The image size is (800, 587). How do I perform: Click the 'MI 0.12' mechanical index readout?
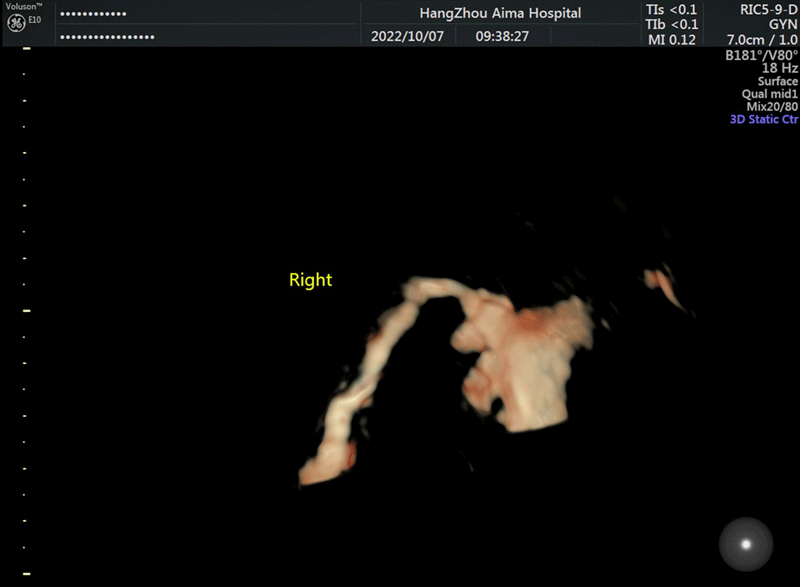671,39
